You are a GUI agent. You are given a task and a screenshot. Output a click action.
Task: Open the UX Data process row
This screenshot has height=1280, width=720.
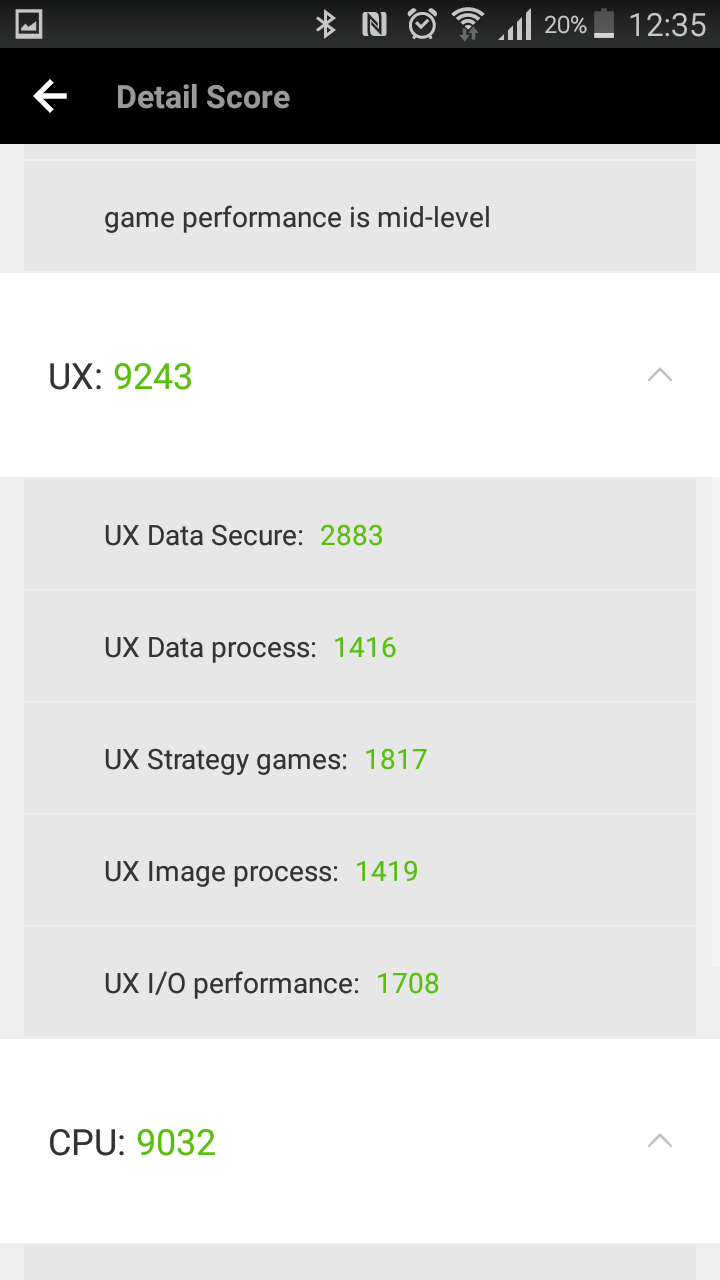pyautogui.click(x=360, y=647)
